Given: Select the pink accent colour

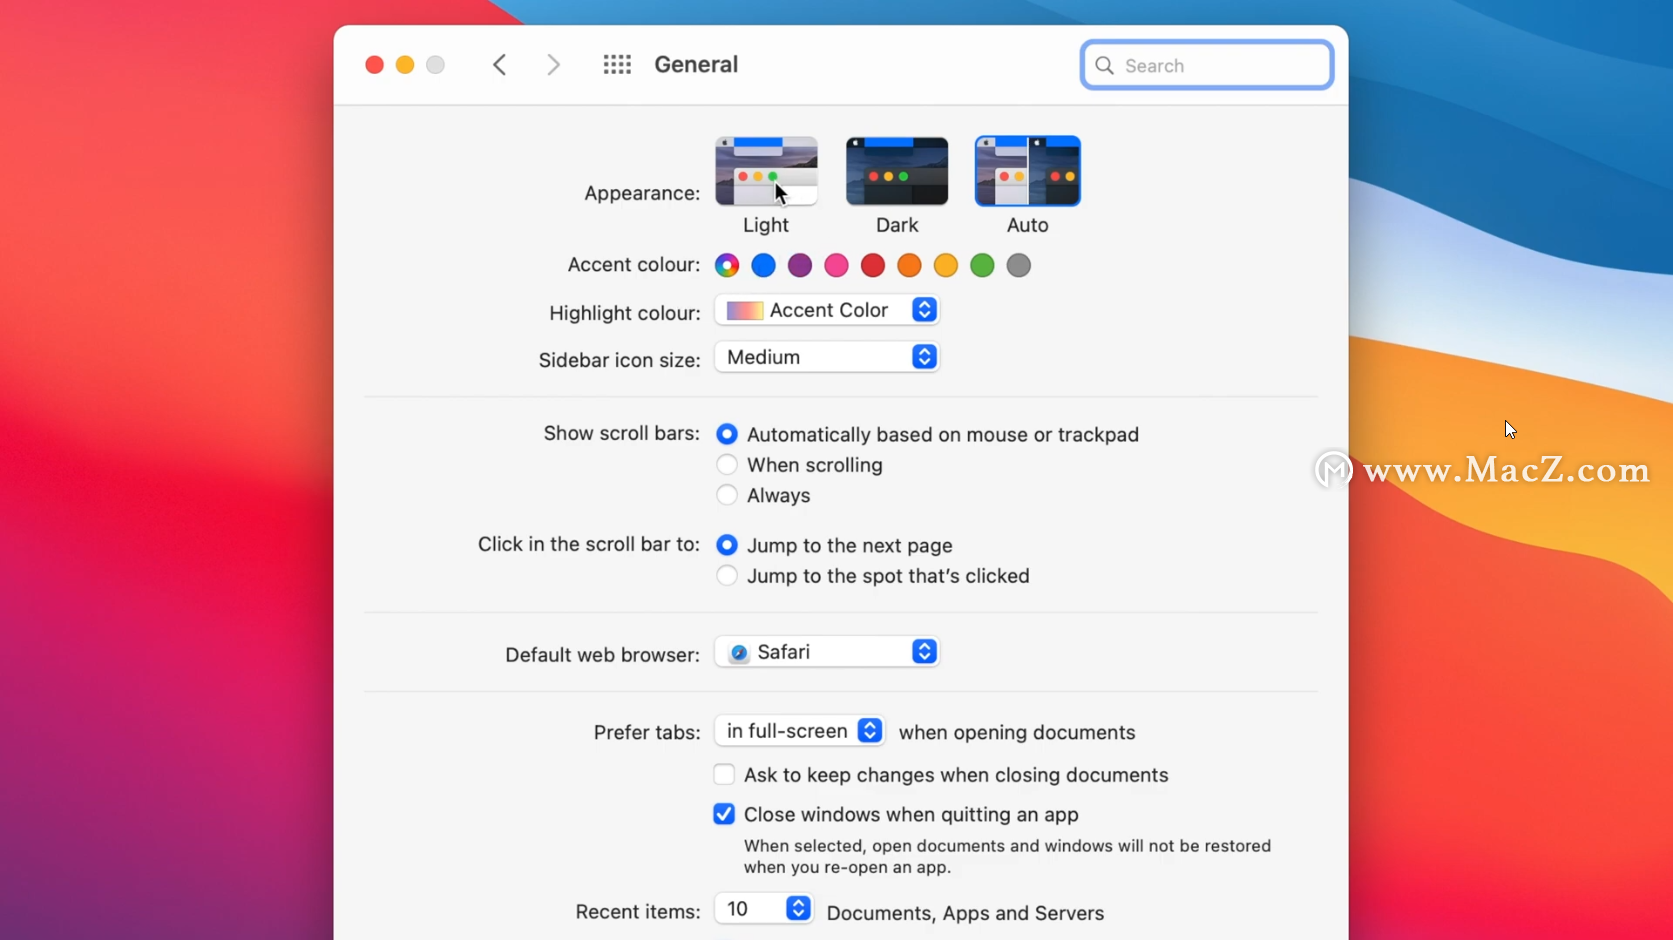Looking at the screenshot, I should pos(836,265).
